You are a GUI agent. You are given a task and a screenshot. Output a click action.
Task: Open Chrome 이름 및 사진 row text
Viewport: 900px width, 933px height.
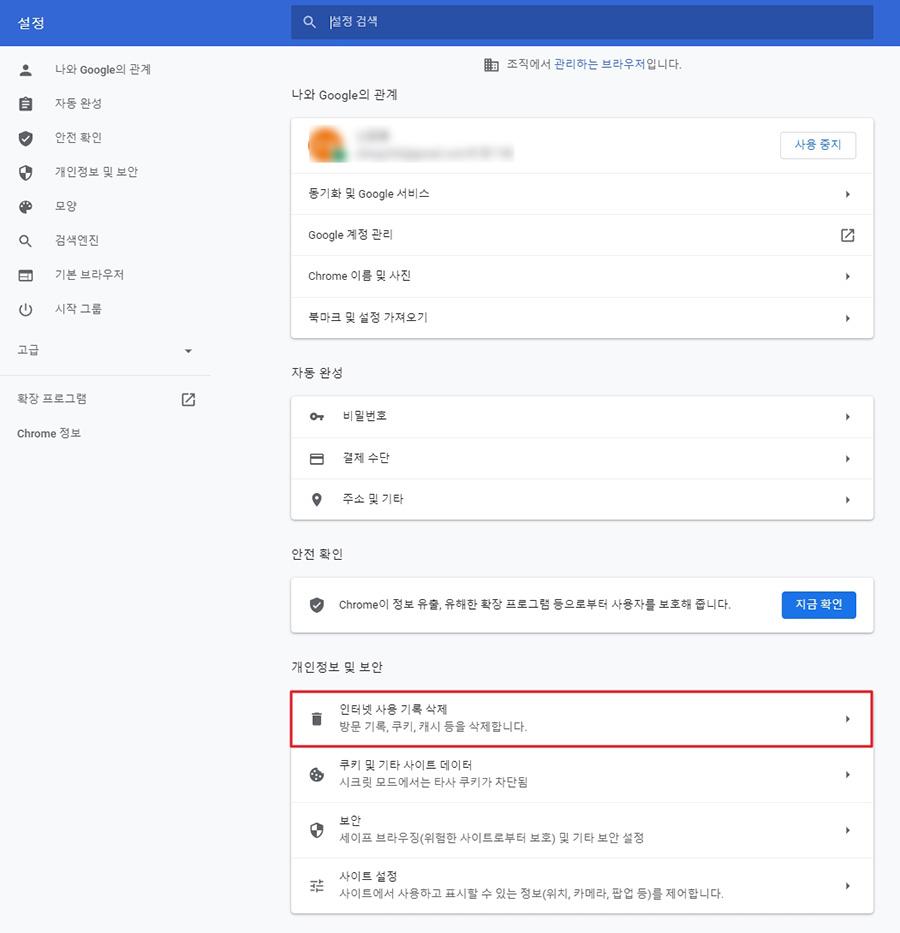[359, 276]
